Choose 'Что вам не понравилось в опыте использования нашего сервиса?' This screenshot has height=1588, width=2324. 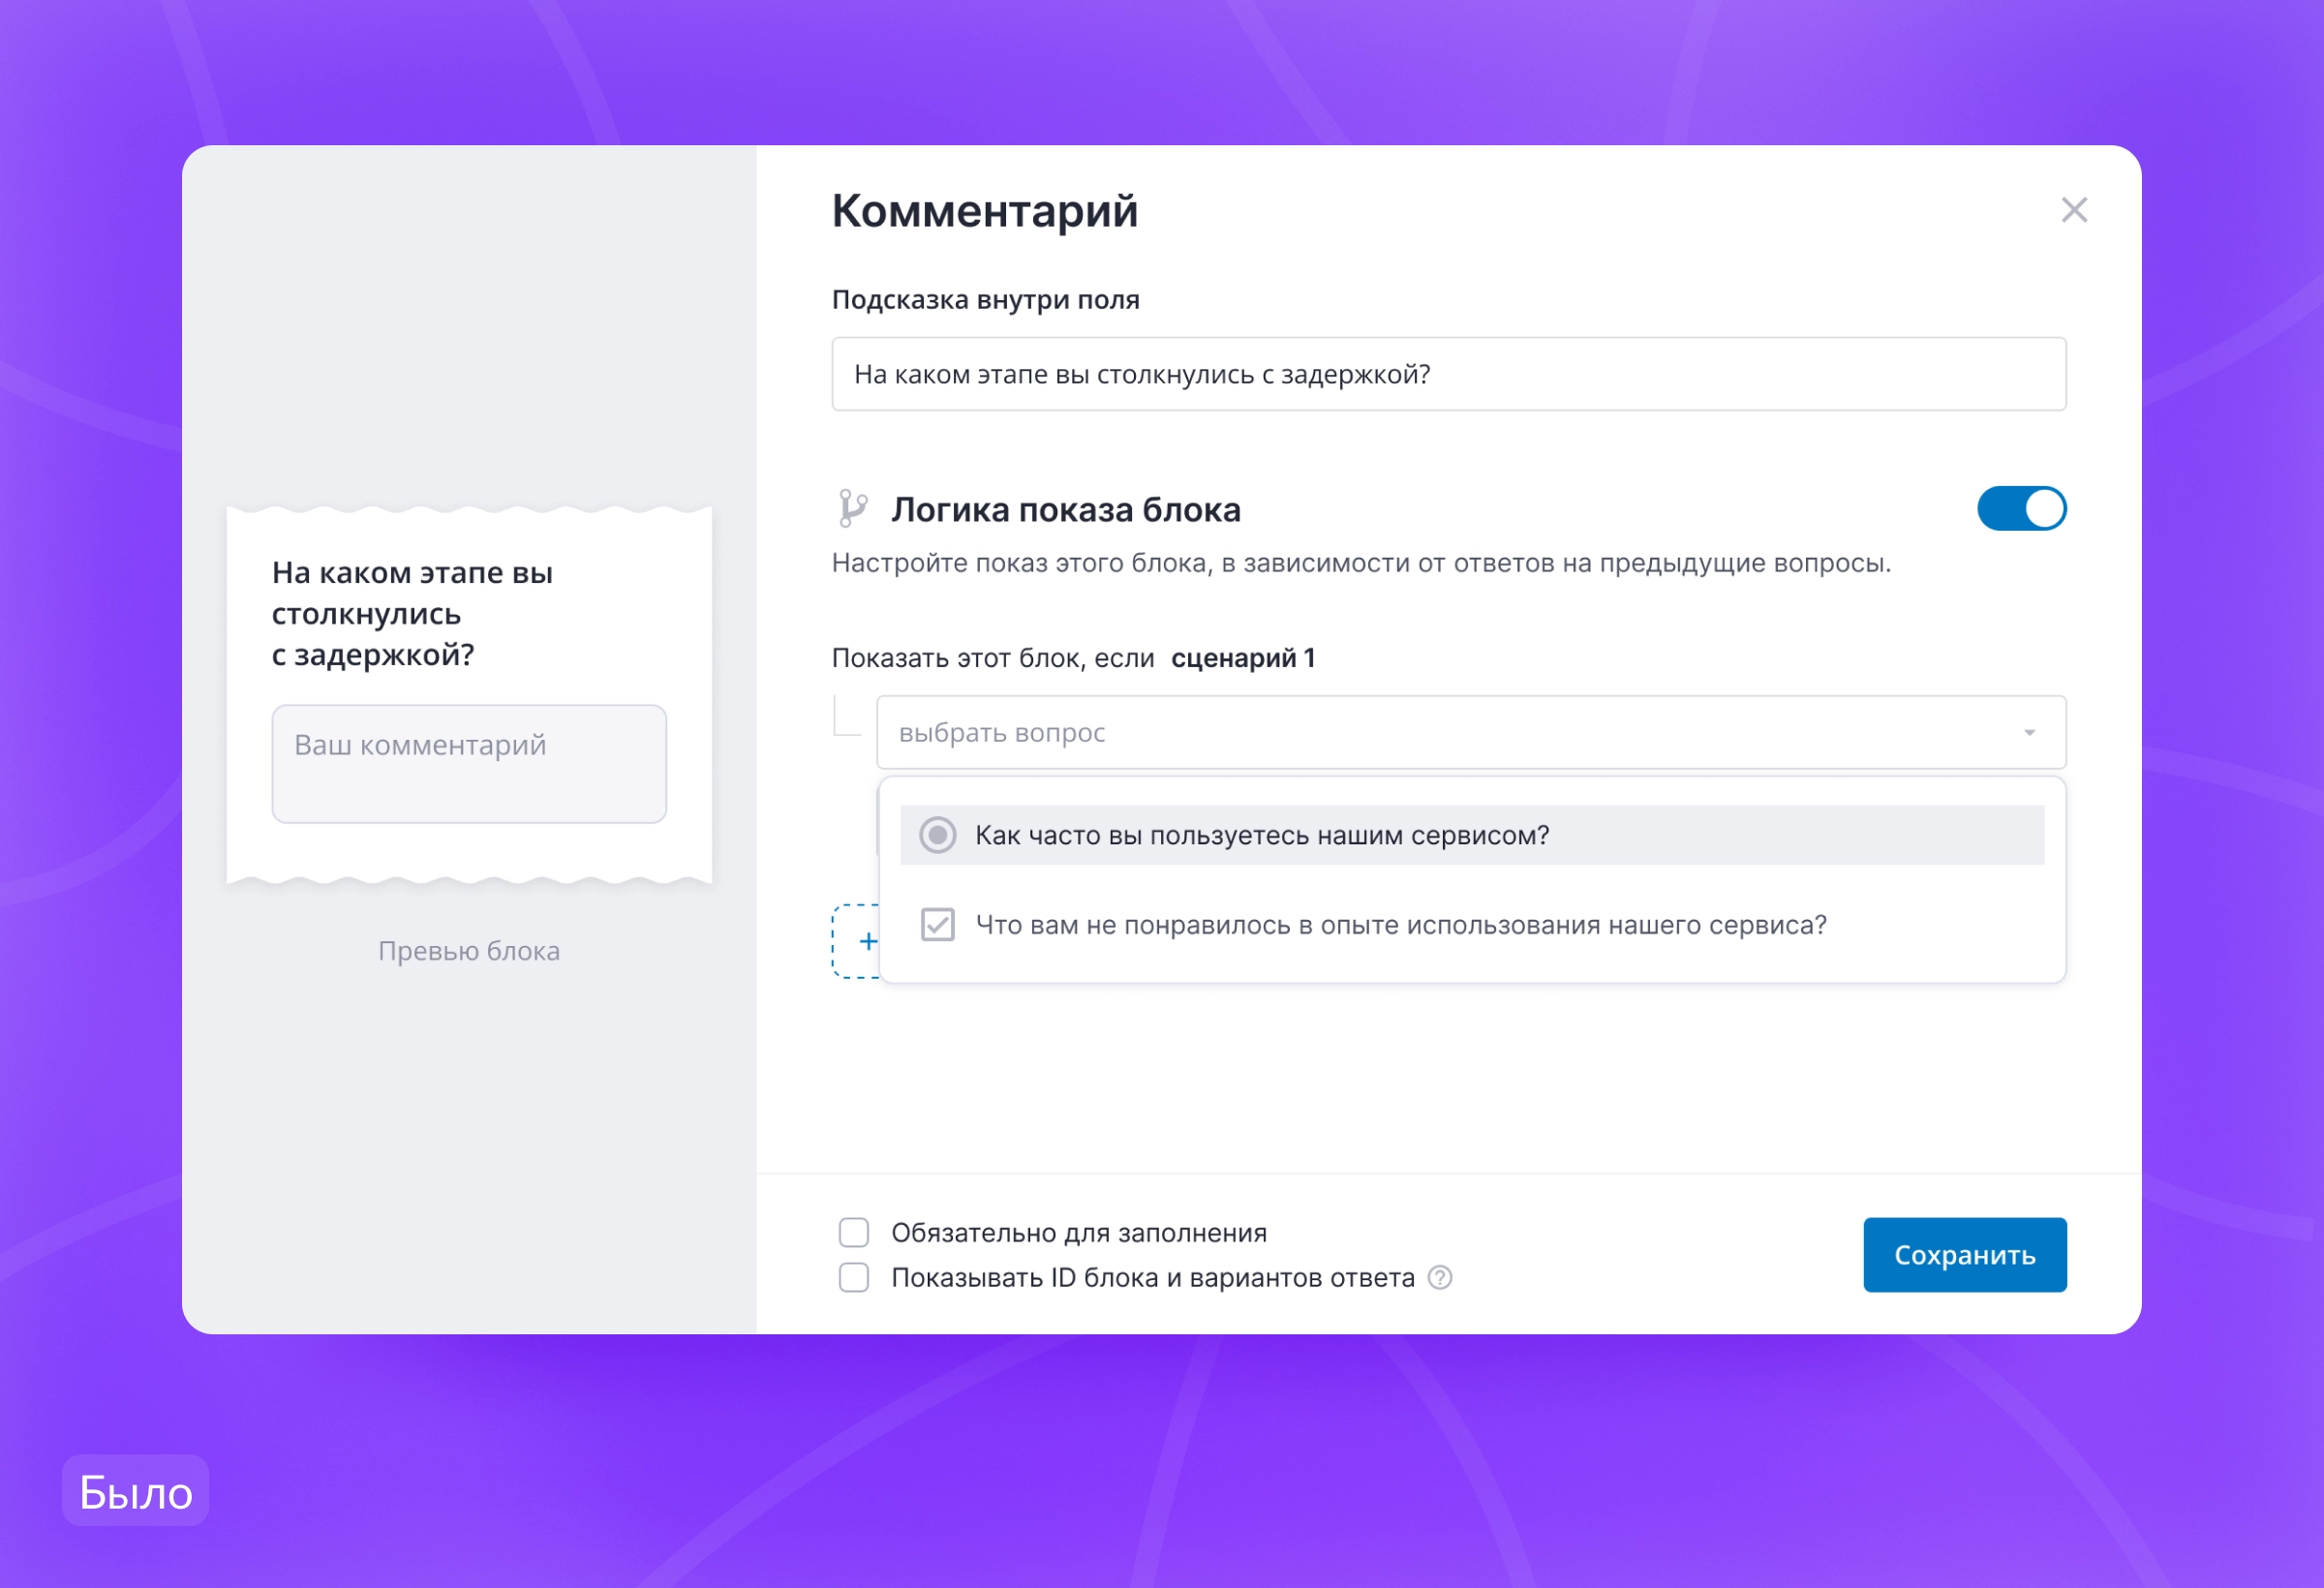[x=1400, y=925]
